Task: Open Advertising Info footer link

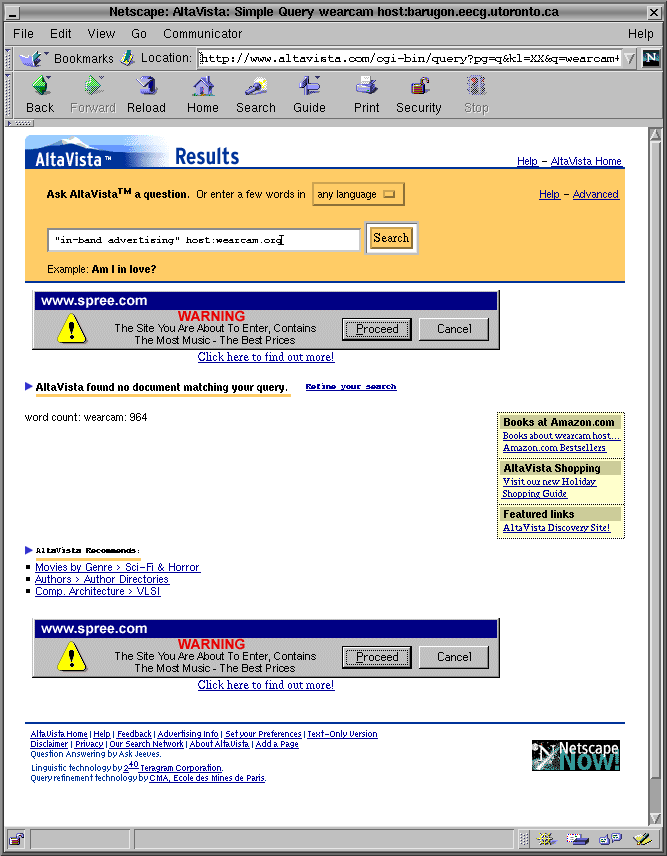Action: 188,734
